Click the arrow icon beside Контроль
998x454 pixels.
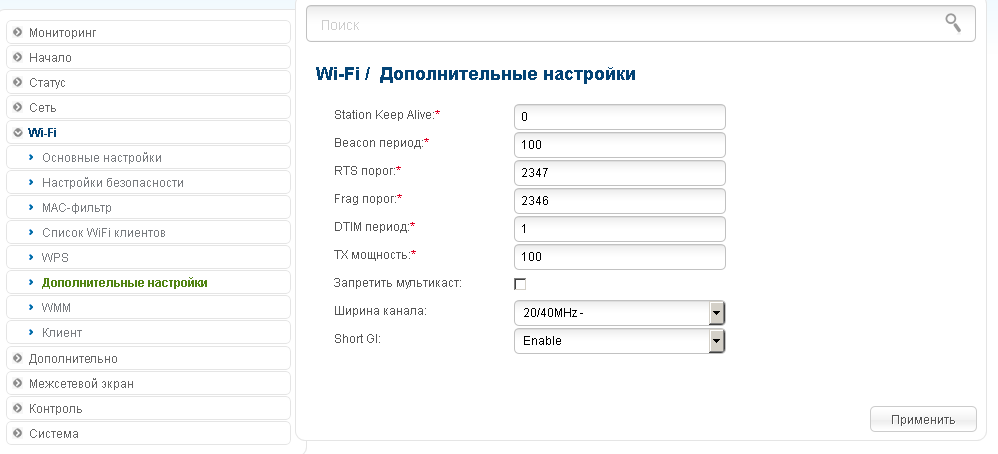click(x=18, y=408)
